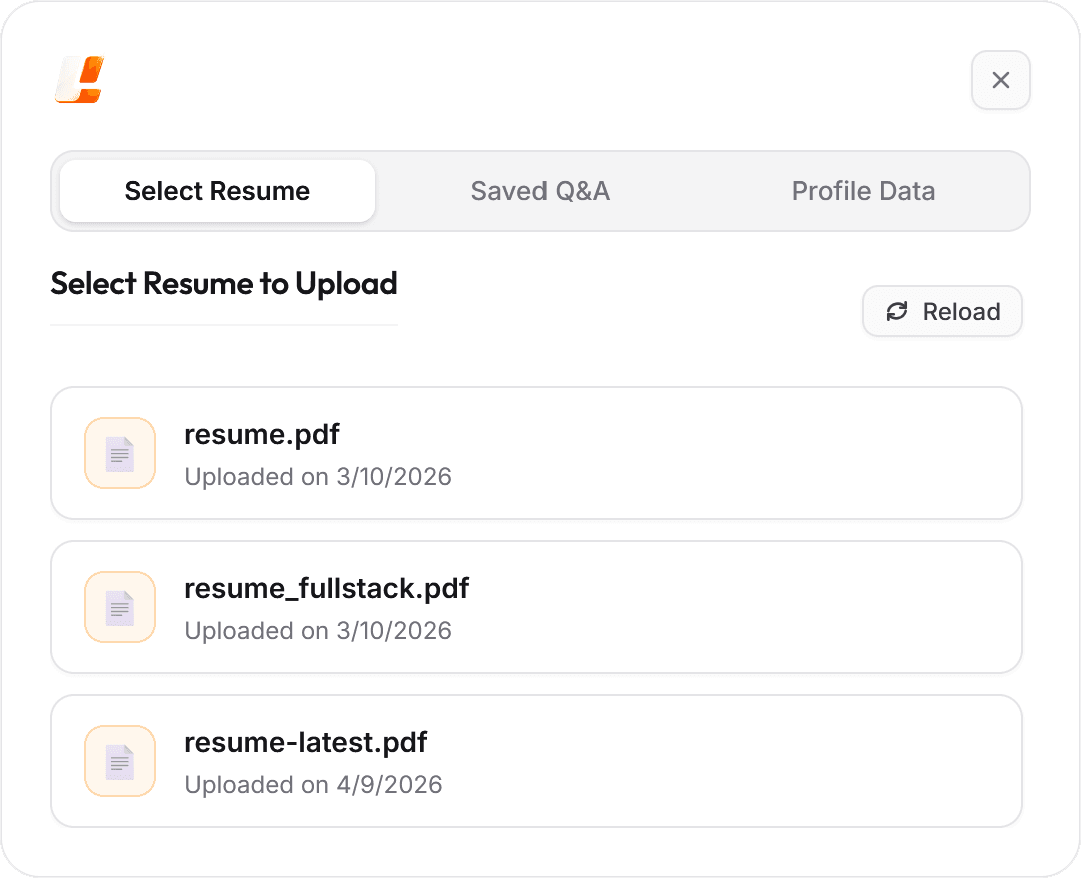Click the Select Resume to Upload heading

click(x=224, y=283)
